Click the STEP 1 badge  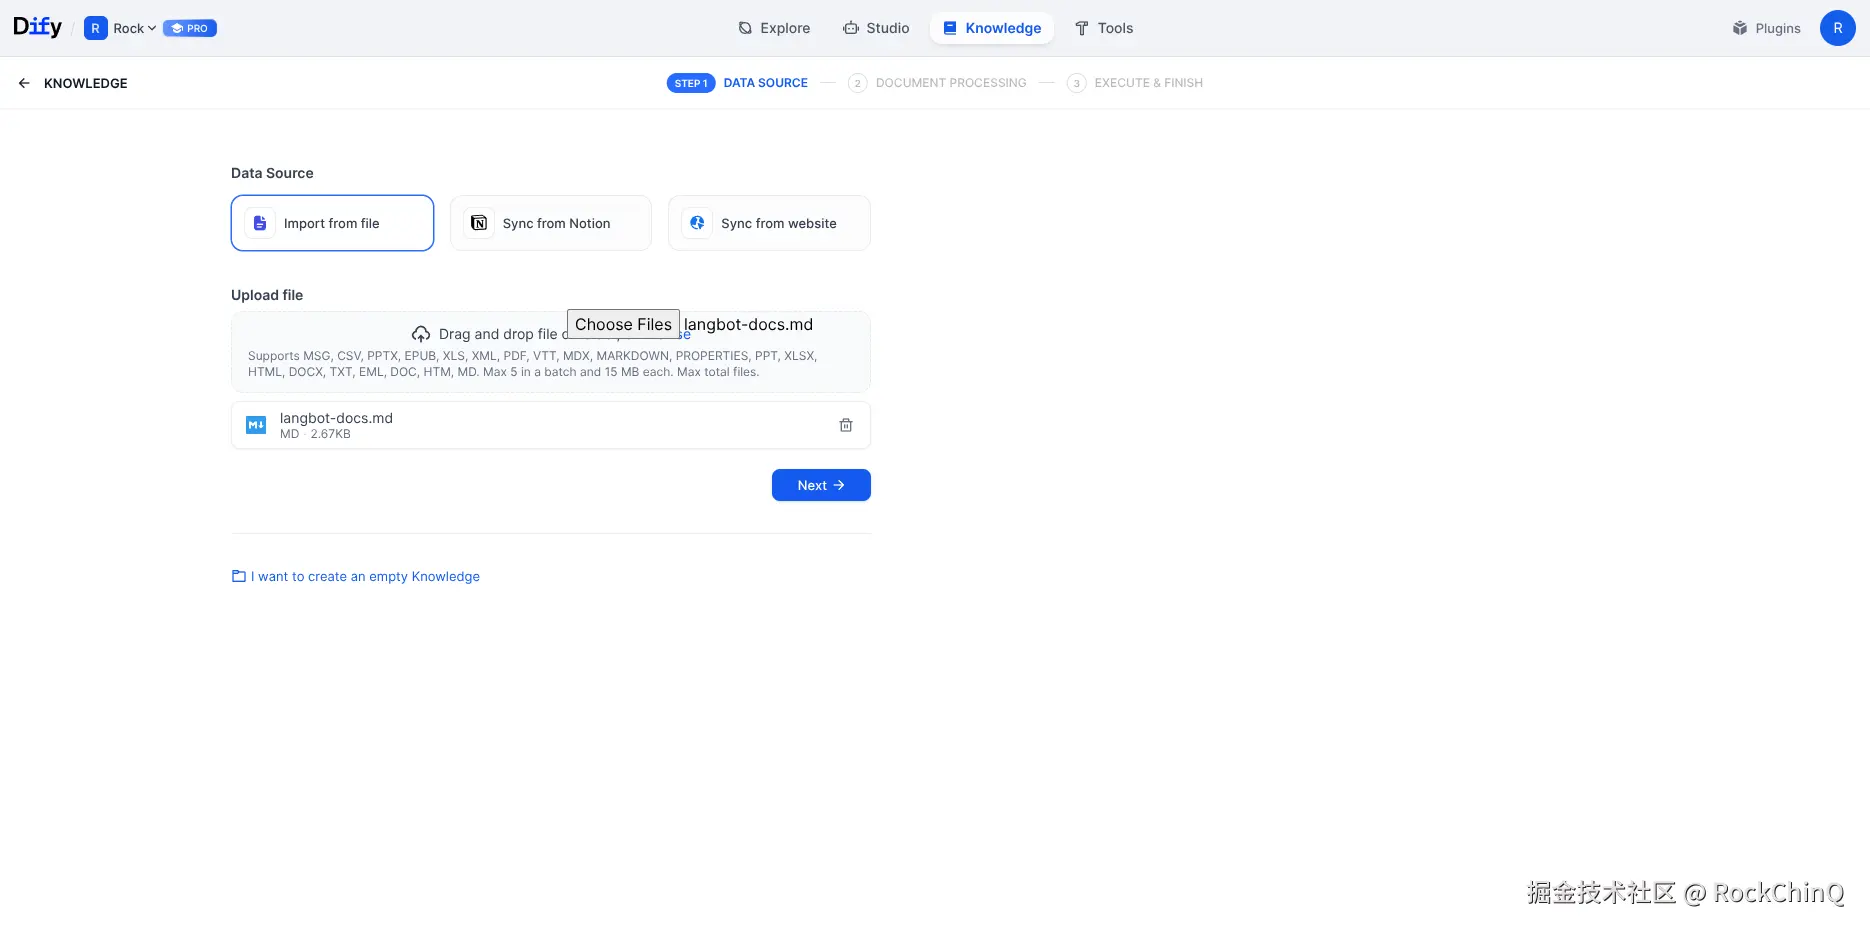click(691, 83)
